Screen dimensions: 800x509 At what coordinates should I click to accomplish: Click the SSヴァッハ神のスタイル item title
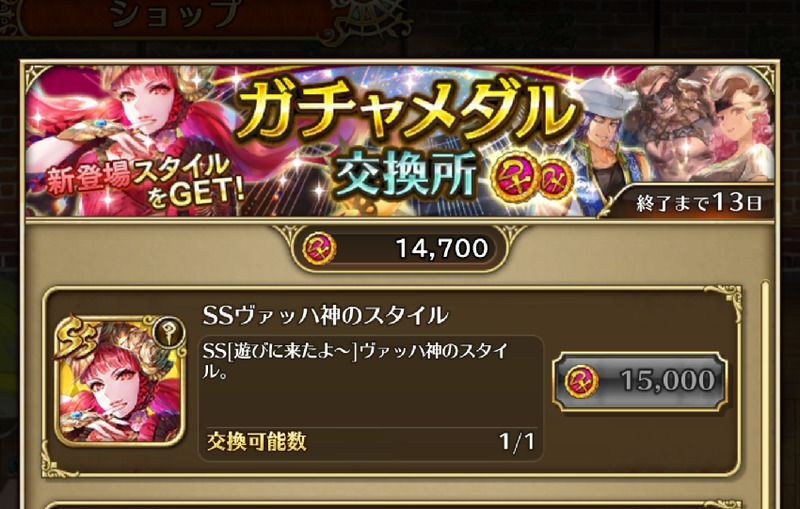[x=325, y=315]
